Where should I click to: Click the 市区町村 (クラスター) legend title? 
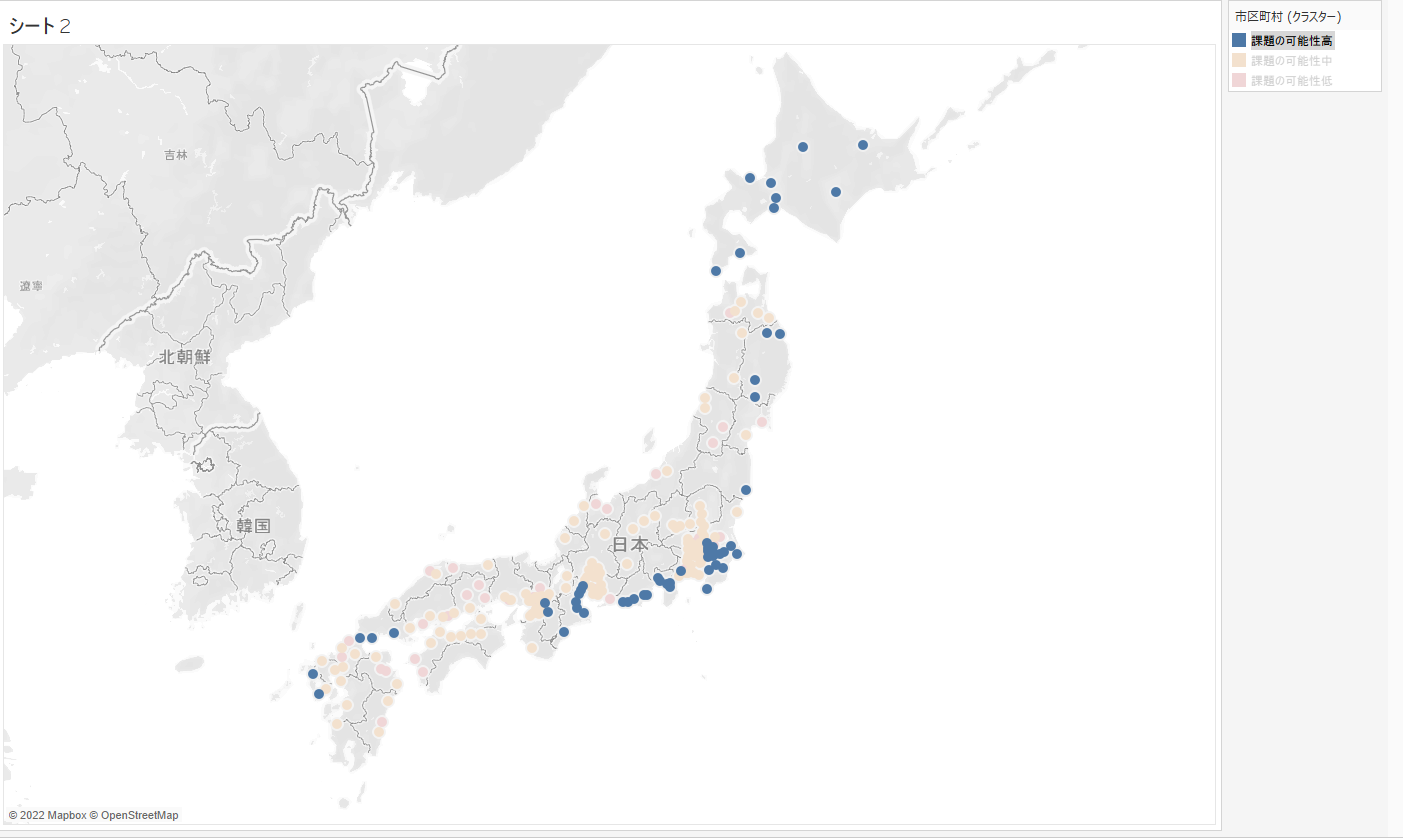pos(1288,17)
